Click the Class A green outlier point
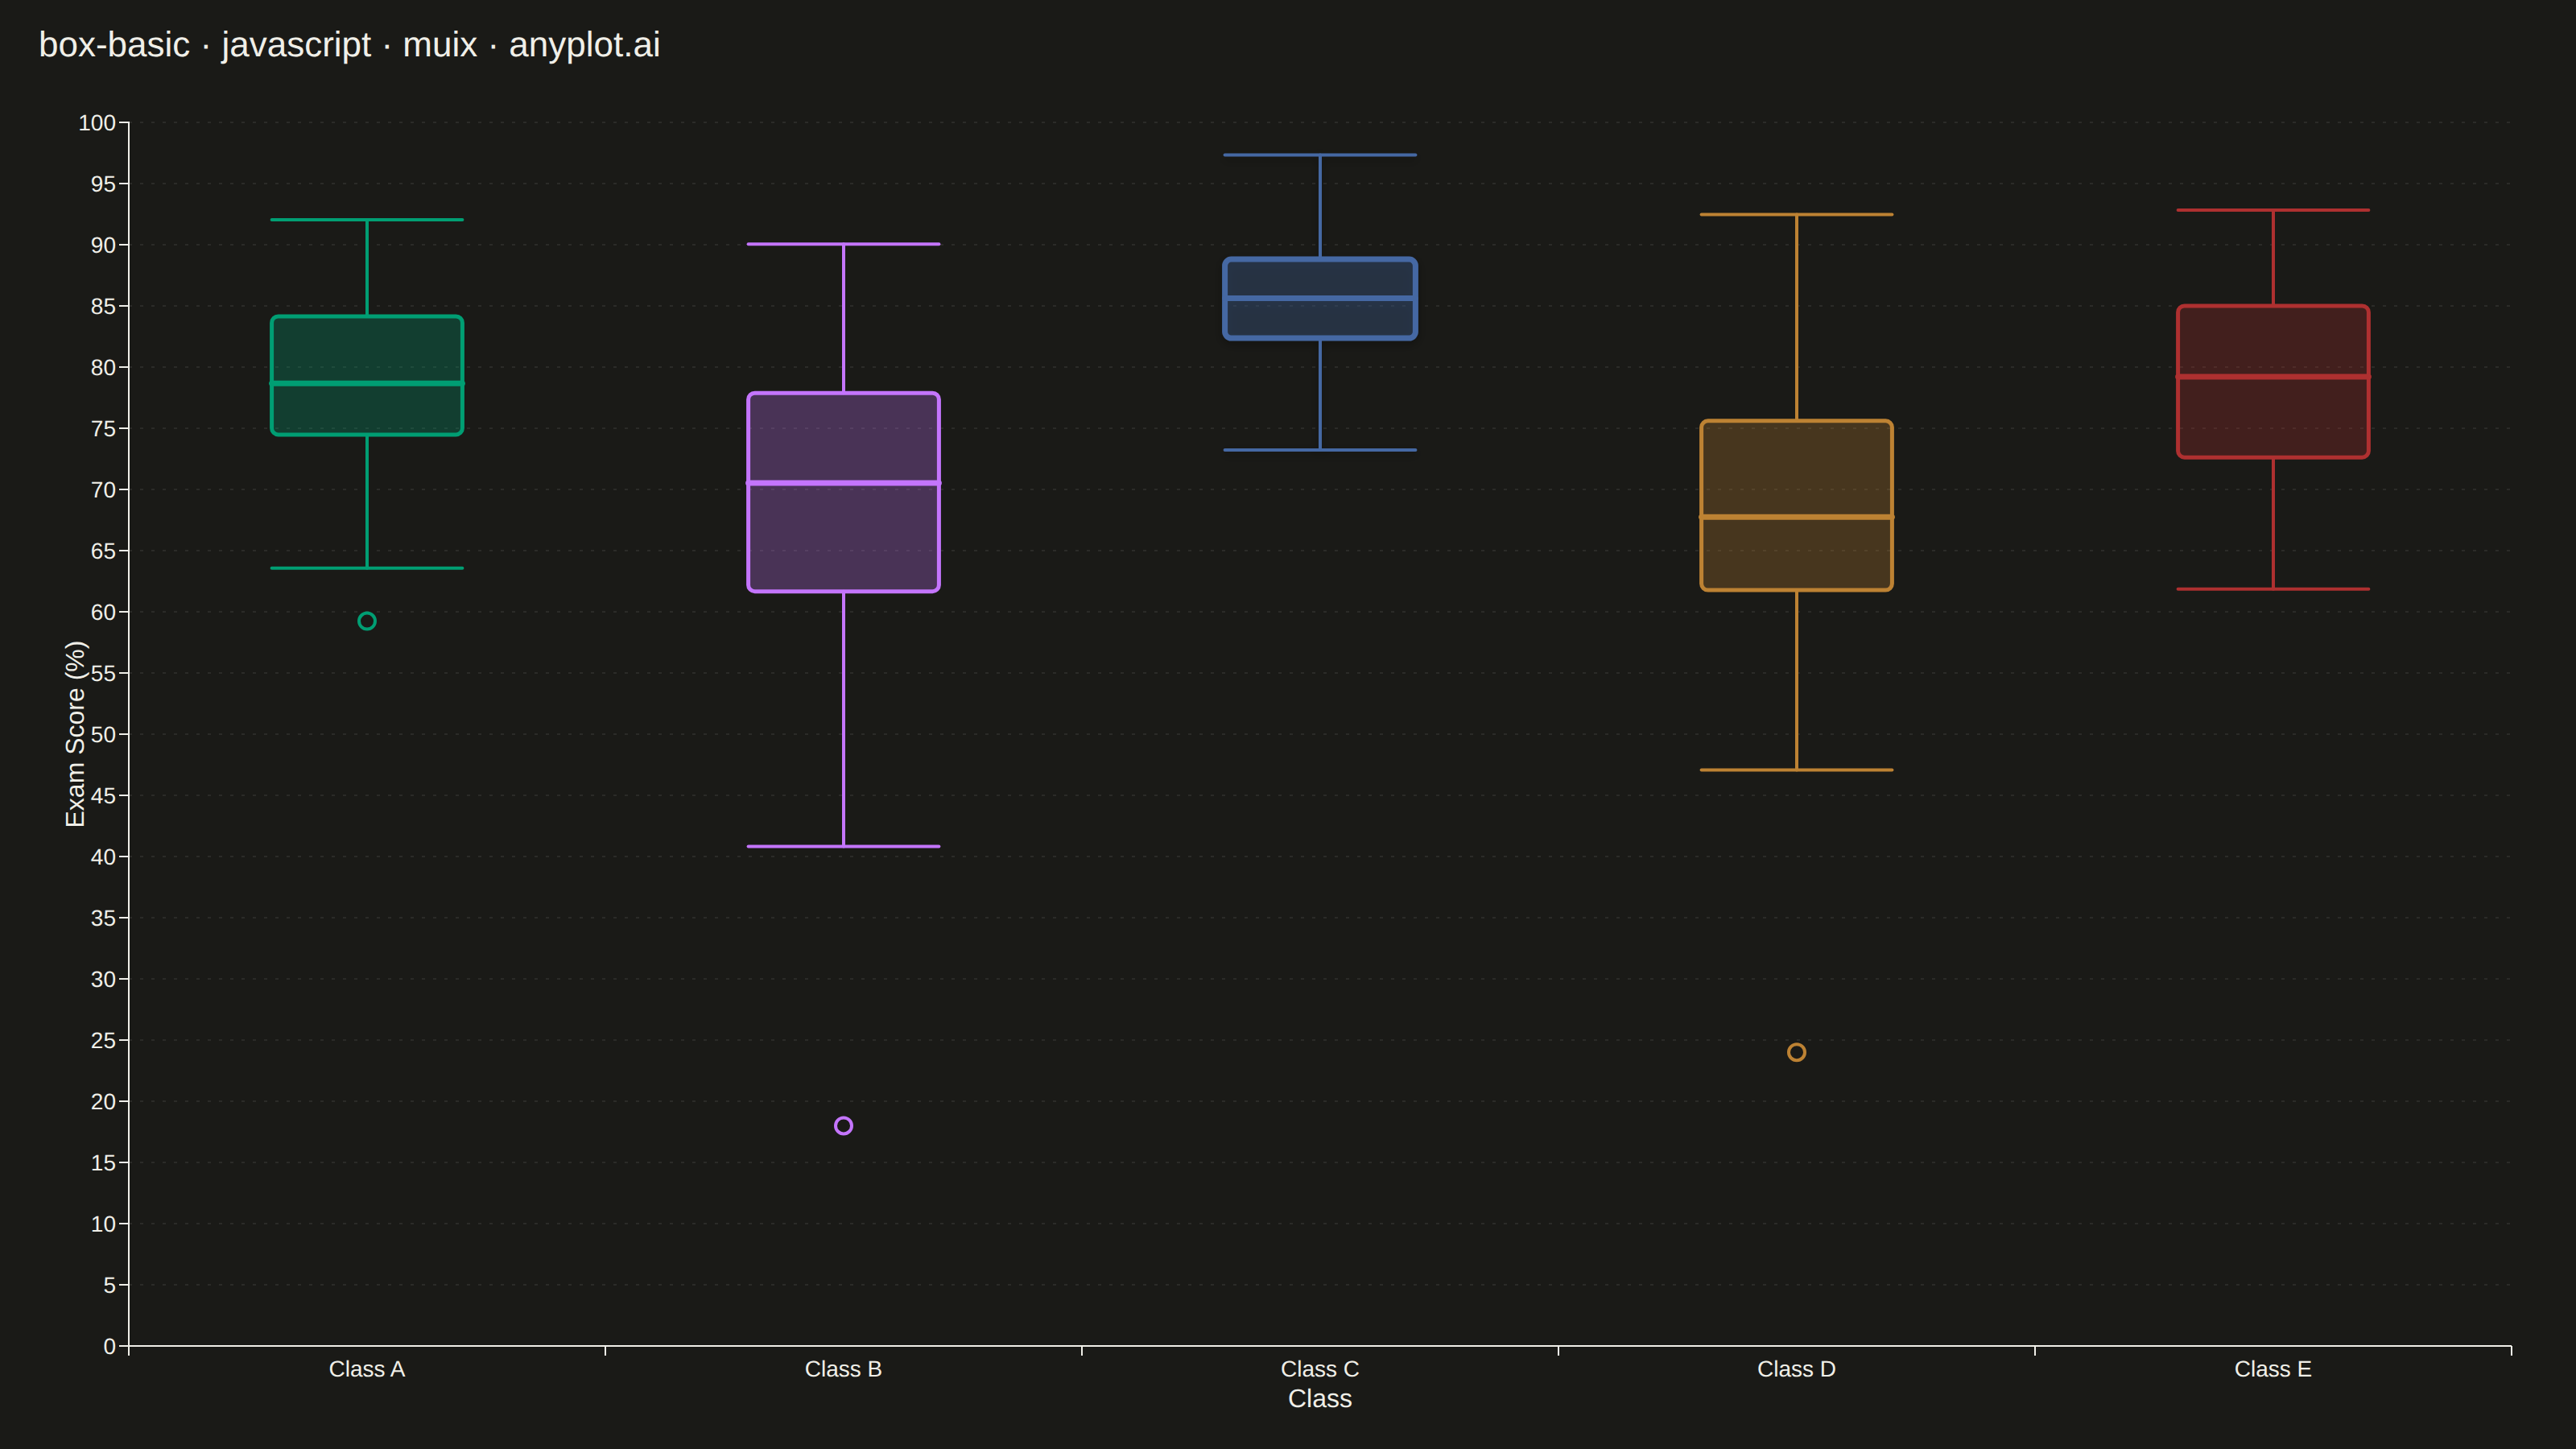Screen dimensions: 2576x1449 point(367,621)
